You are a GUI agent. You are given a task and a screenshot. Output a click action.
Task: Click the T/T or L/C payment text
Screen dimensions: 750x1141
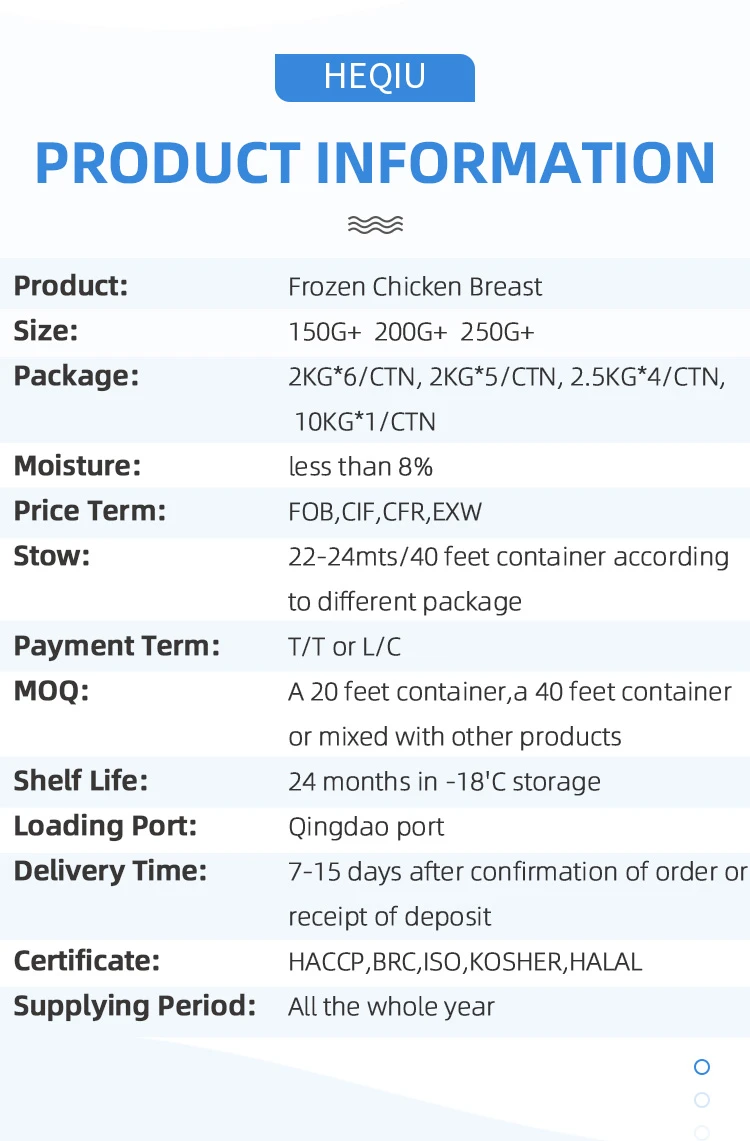344,647
